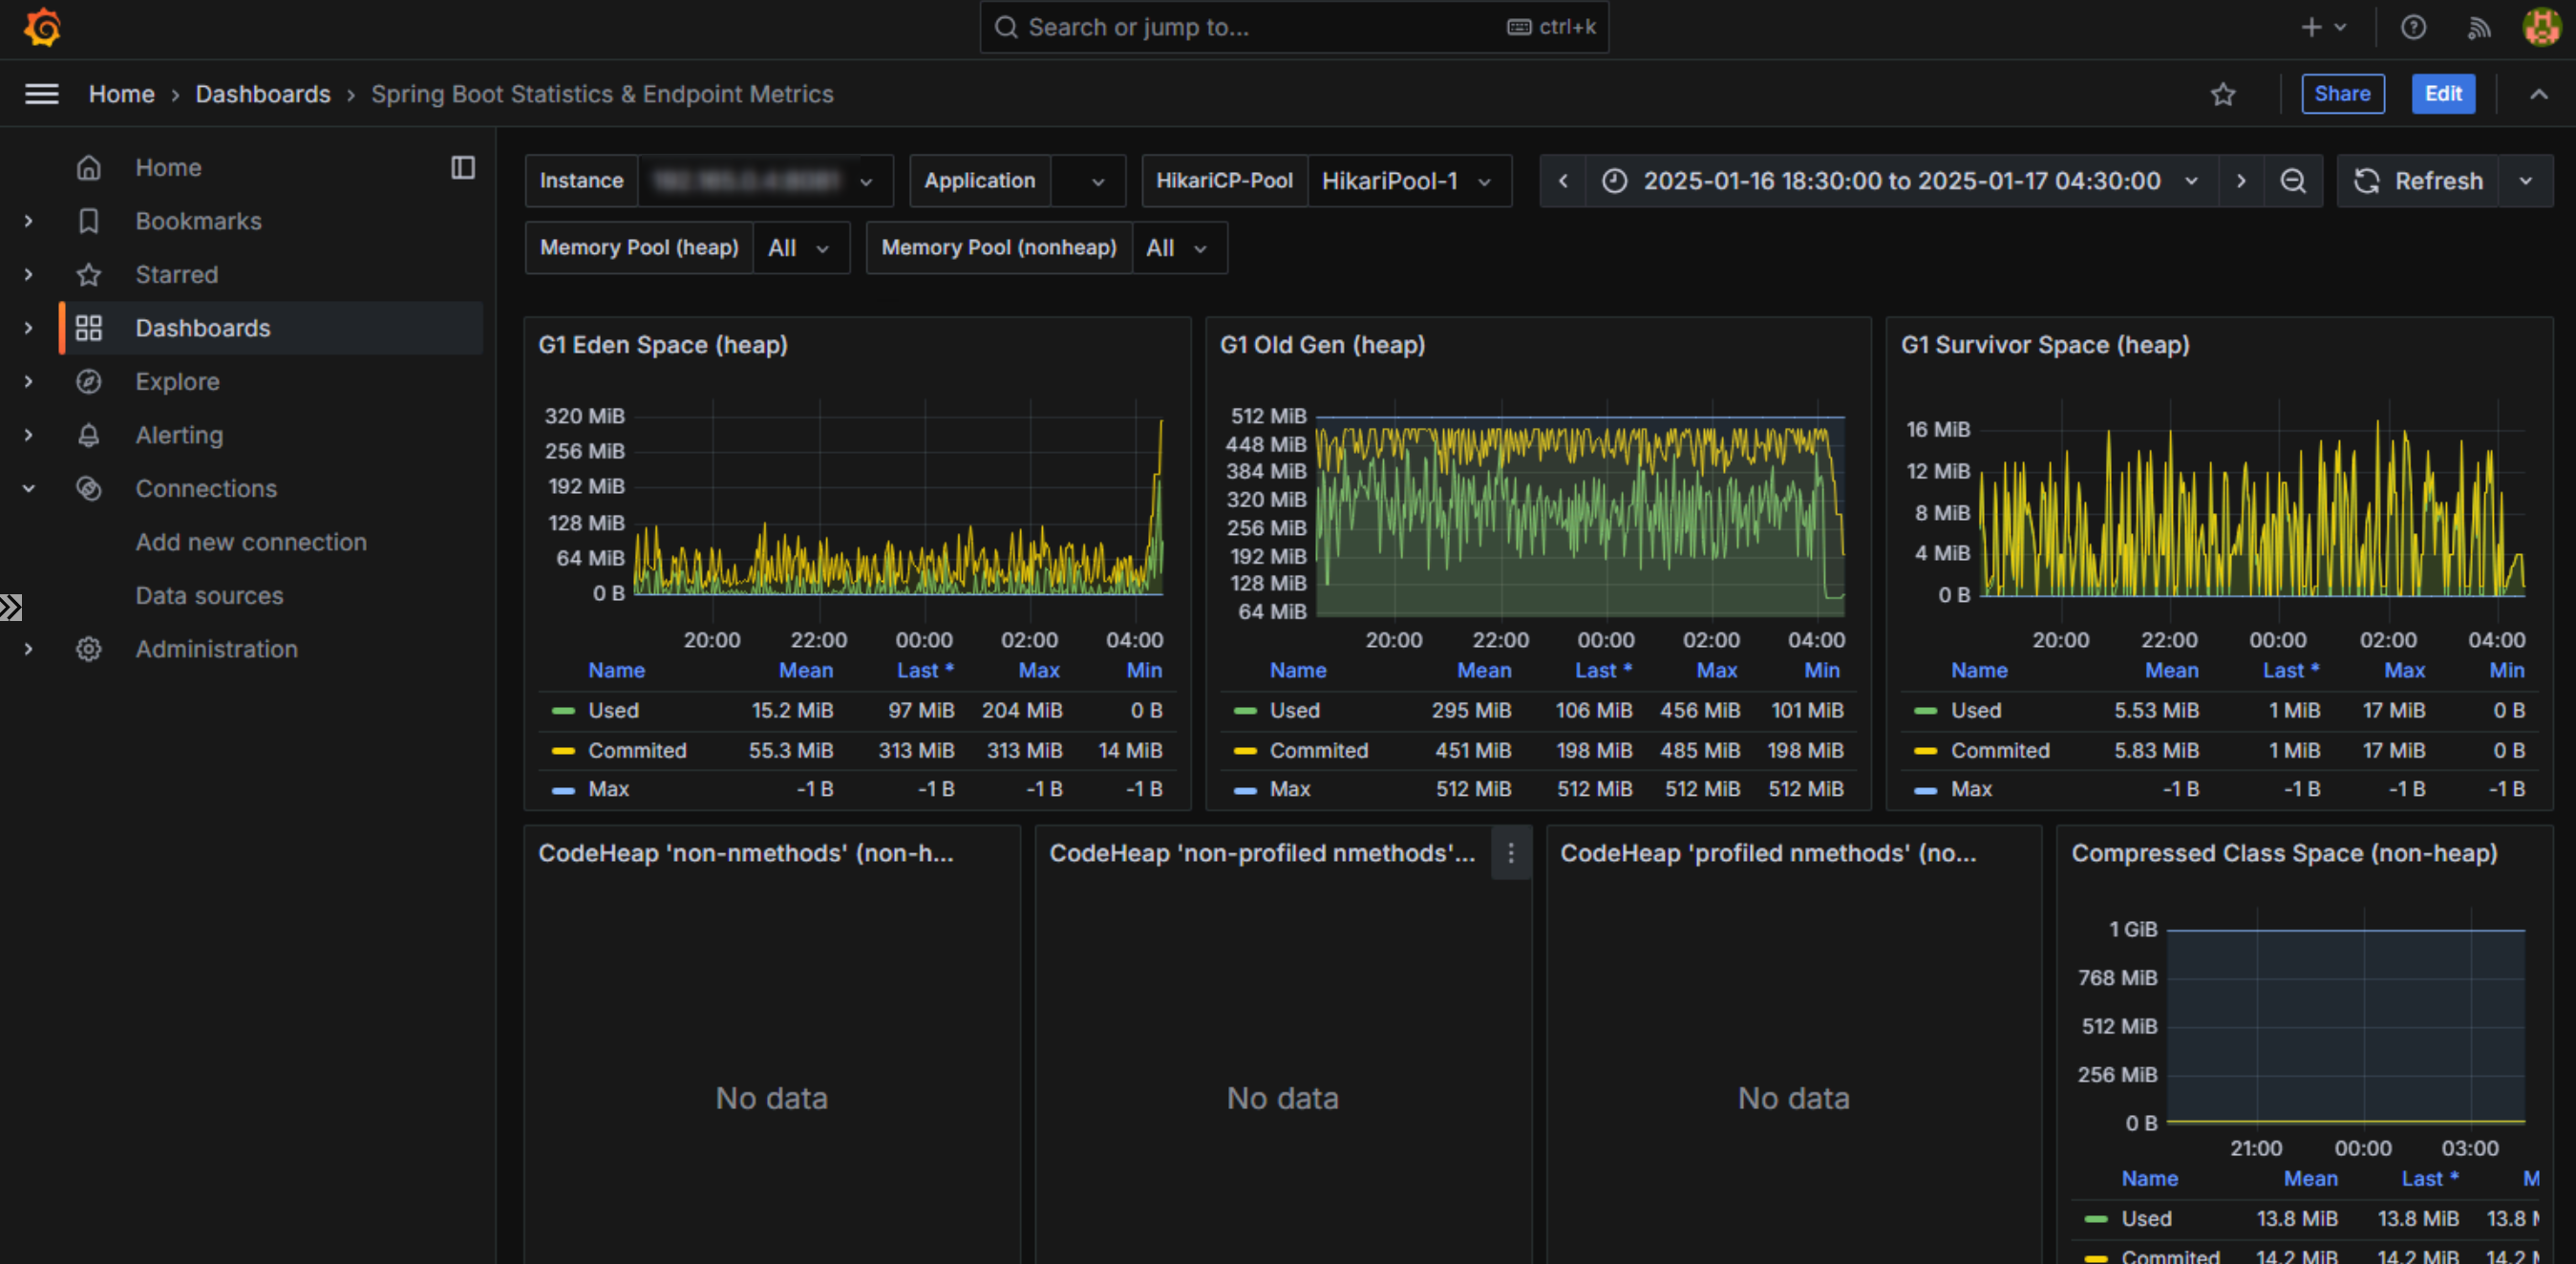Open Explore in the sidebar
The height and width of the screenshot is (1264, 2576).
tap(177, 382)
